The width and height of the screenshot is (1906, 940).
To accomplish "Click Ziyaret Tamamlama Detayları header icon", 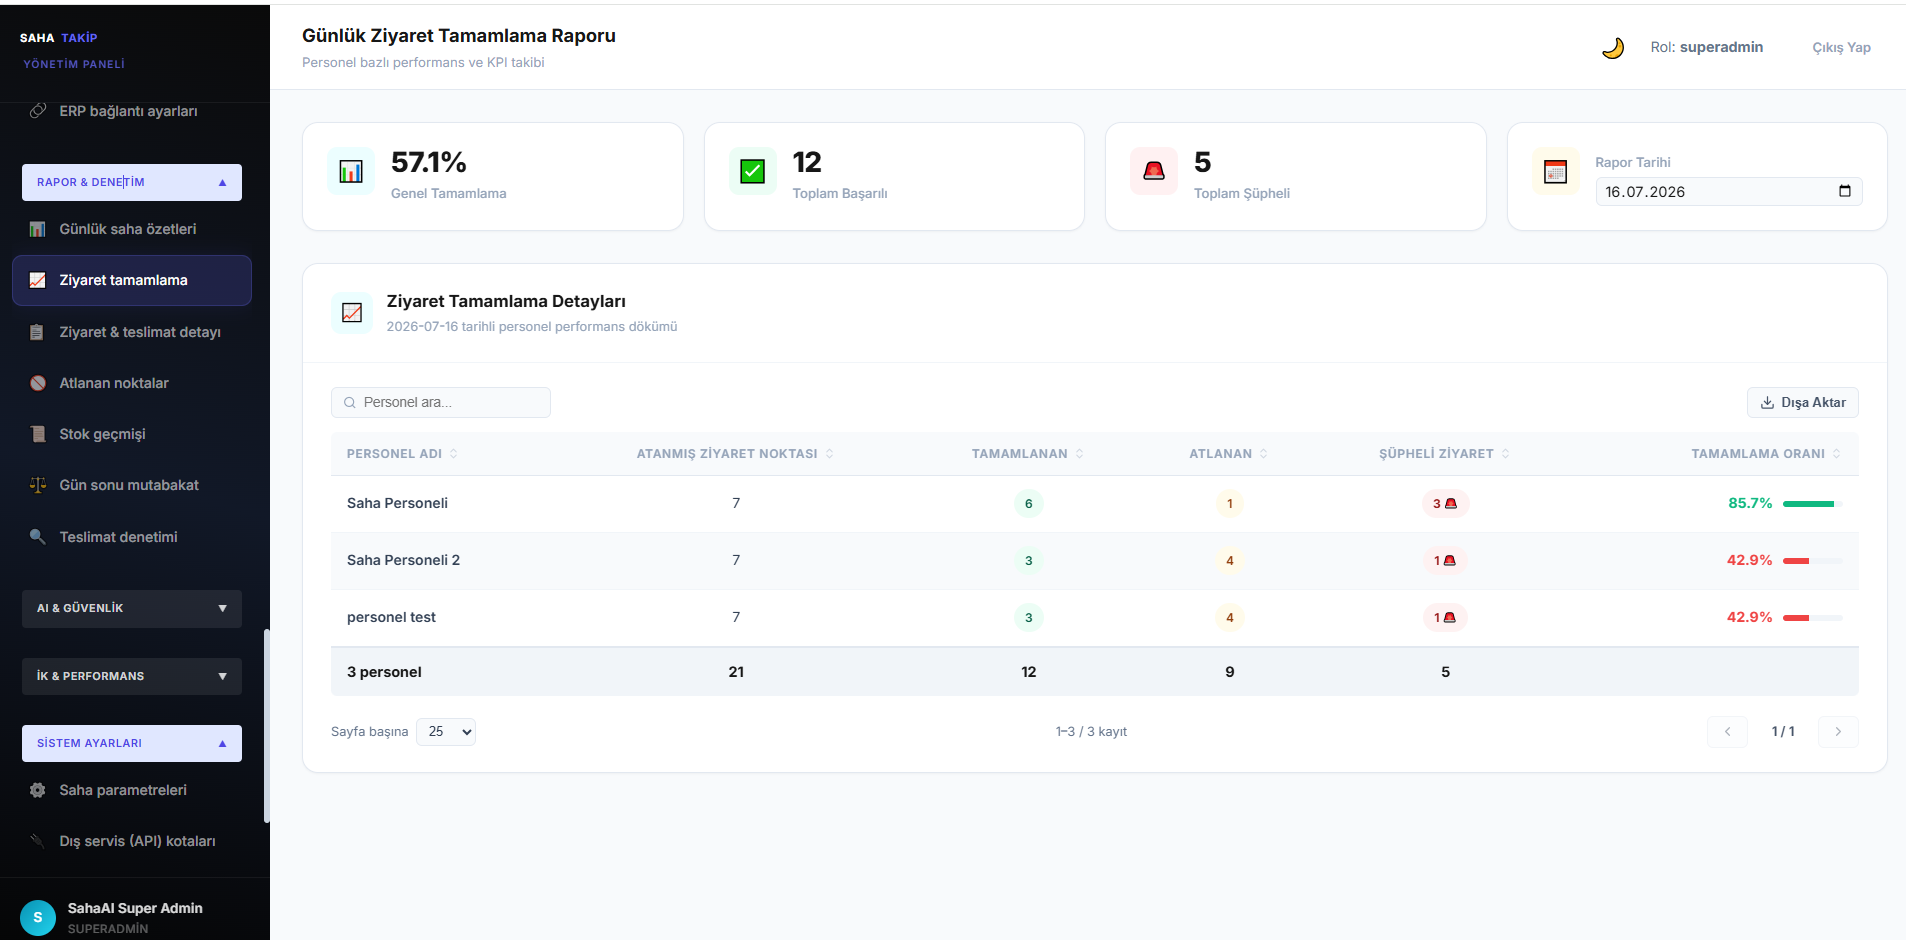I will click(x=352, y=313).
